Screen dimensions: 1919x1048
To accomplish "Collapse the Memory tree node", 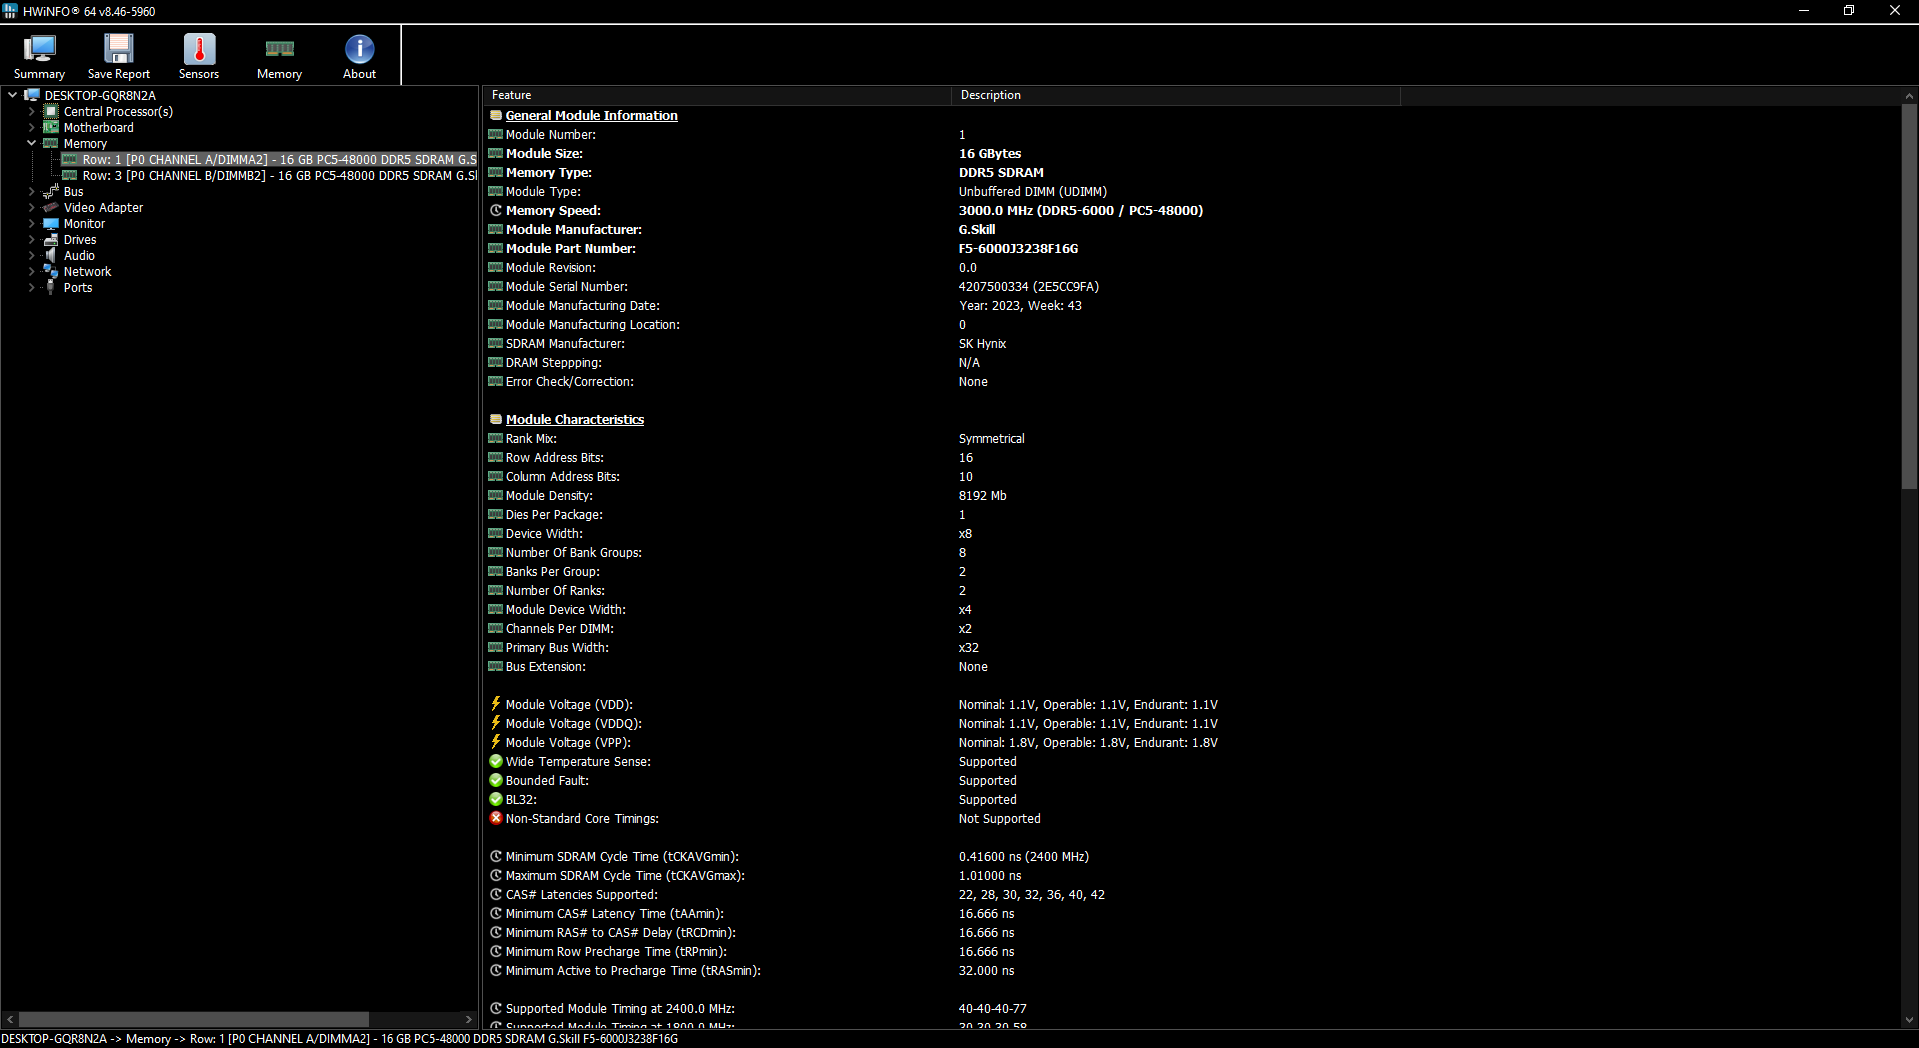I will point(32,143).
